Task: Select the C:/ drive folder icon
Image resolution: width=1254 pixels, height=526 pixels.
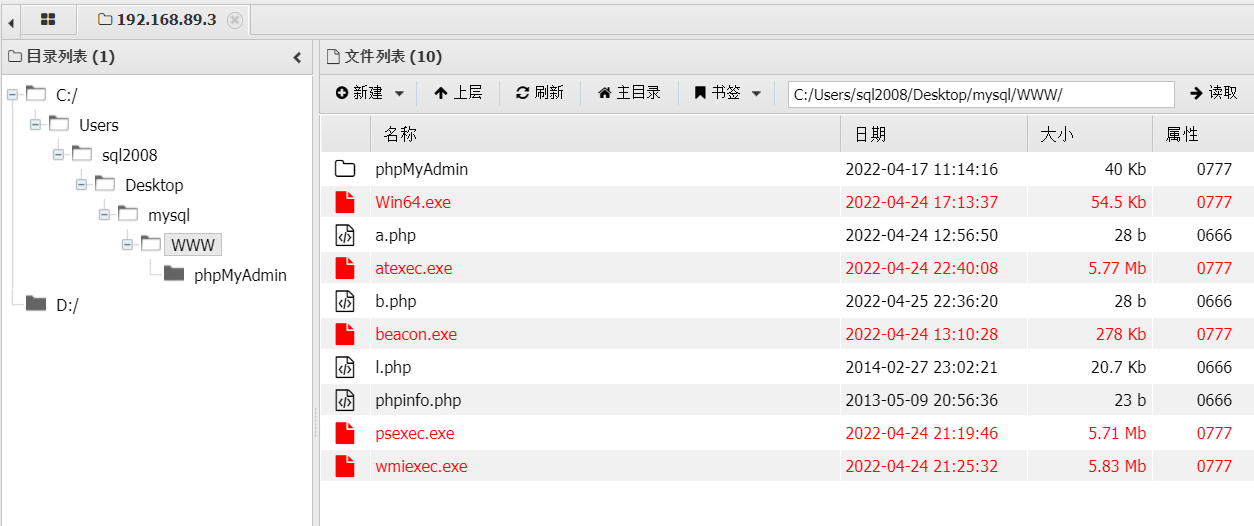Action: click(x=36, y=94)
